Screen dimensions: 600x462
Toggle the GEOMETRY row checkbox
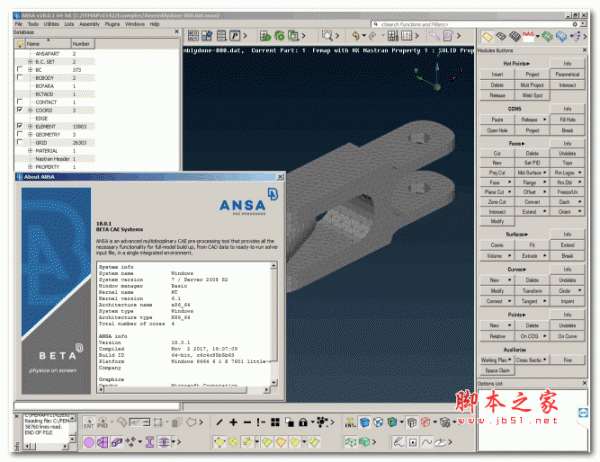click(x=20, y=134)
